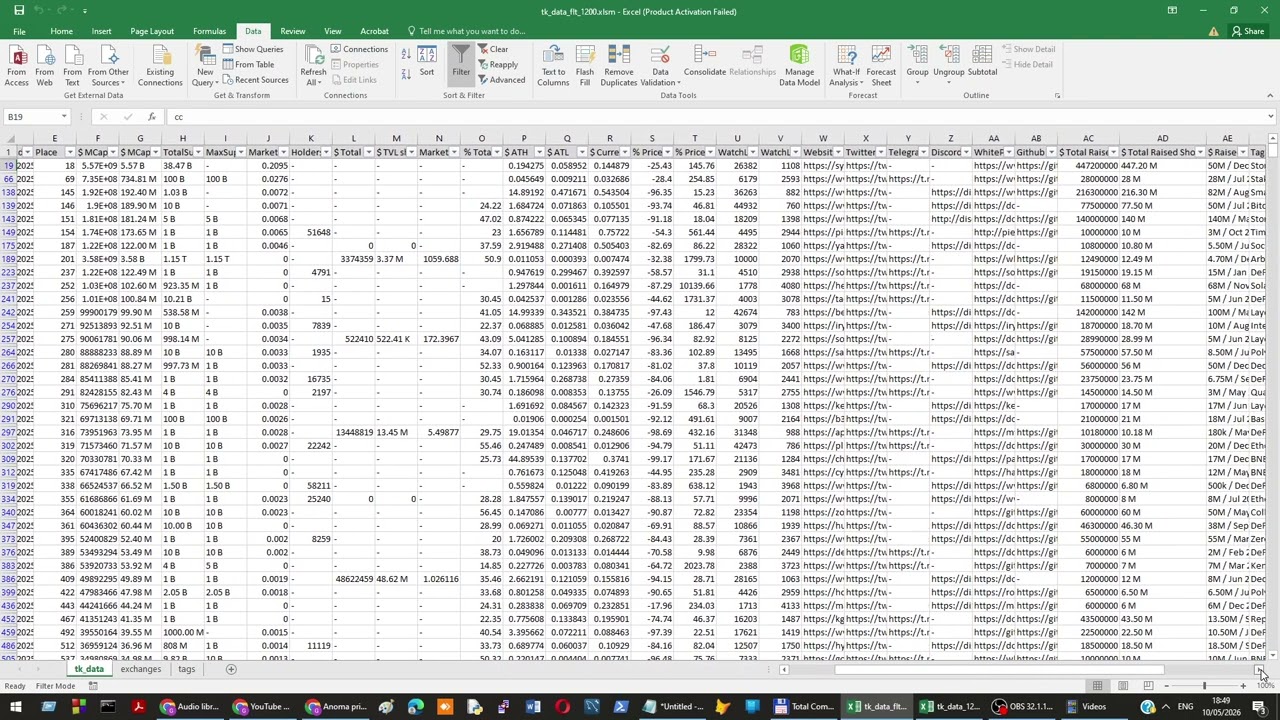The height and width of the screenshot is (720, 1280).
Task: Import data From Web
Action: click(x=44, y=65)
